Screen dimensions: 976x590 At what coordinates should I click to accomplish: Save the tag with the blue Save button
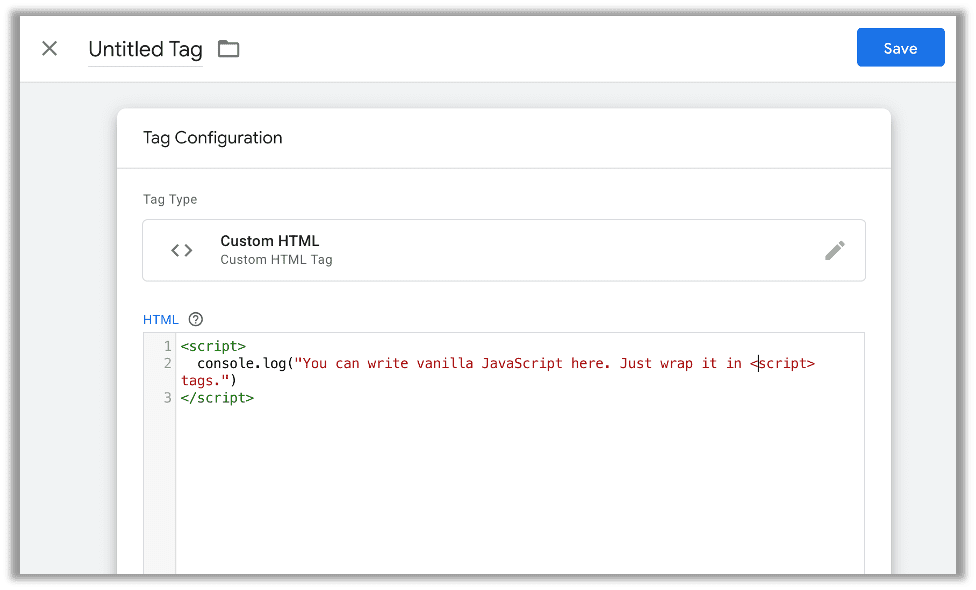tap(899, 47)
